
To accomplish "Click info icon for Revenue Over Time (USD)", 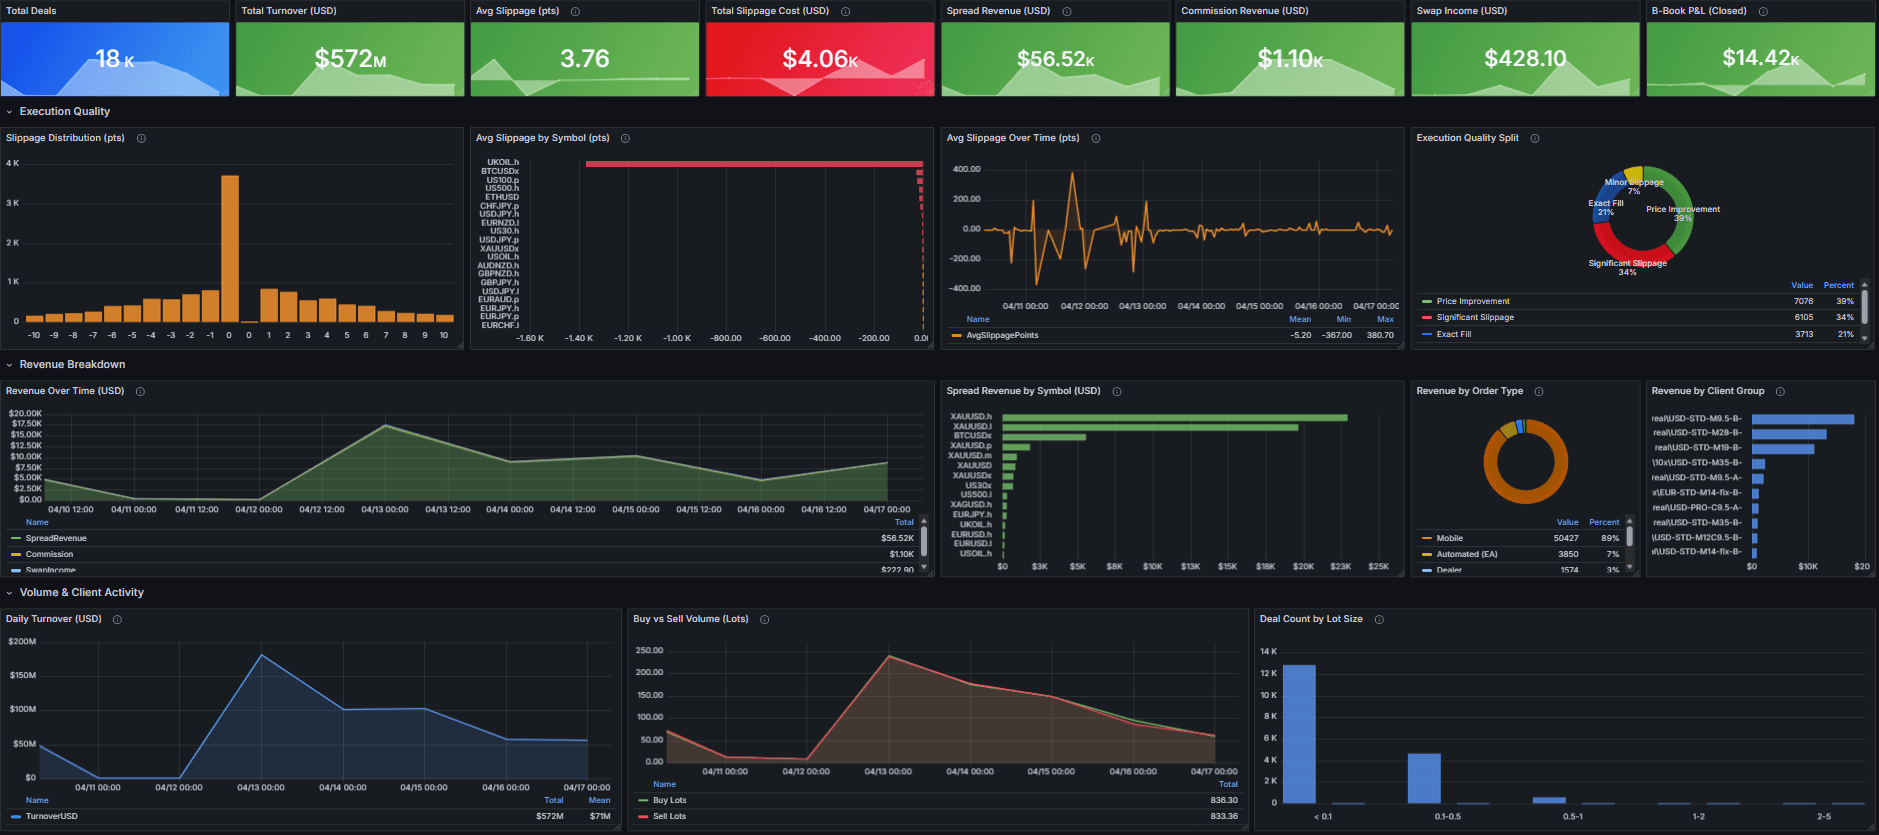I will 140,391.
